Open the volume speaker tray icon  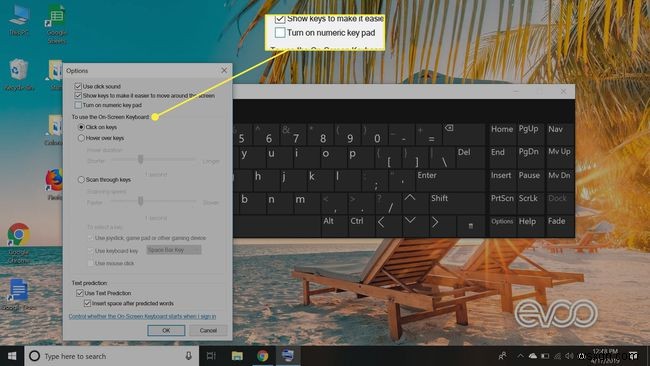569,356
